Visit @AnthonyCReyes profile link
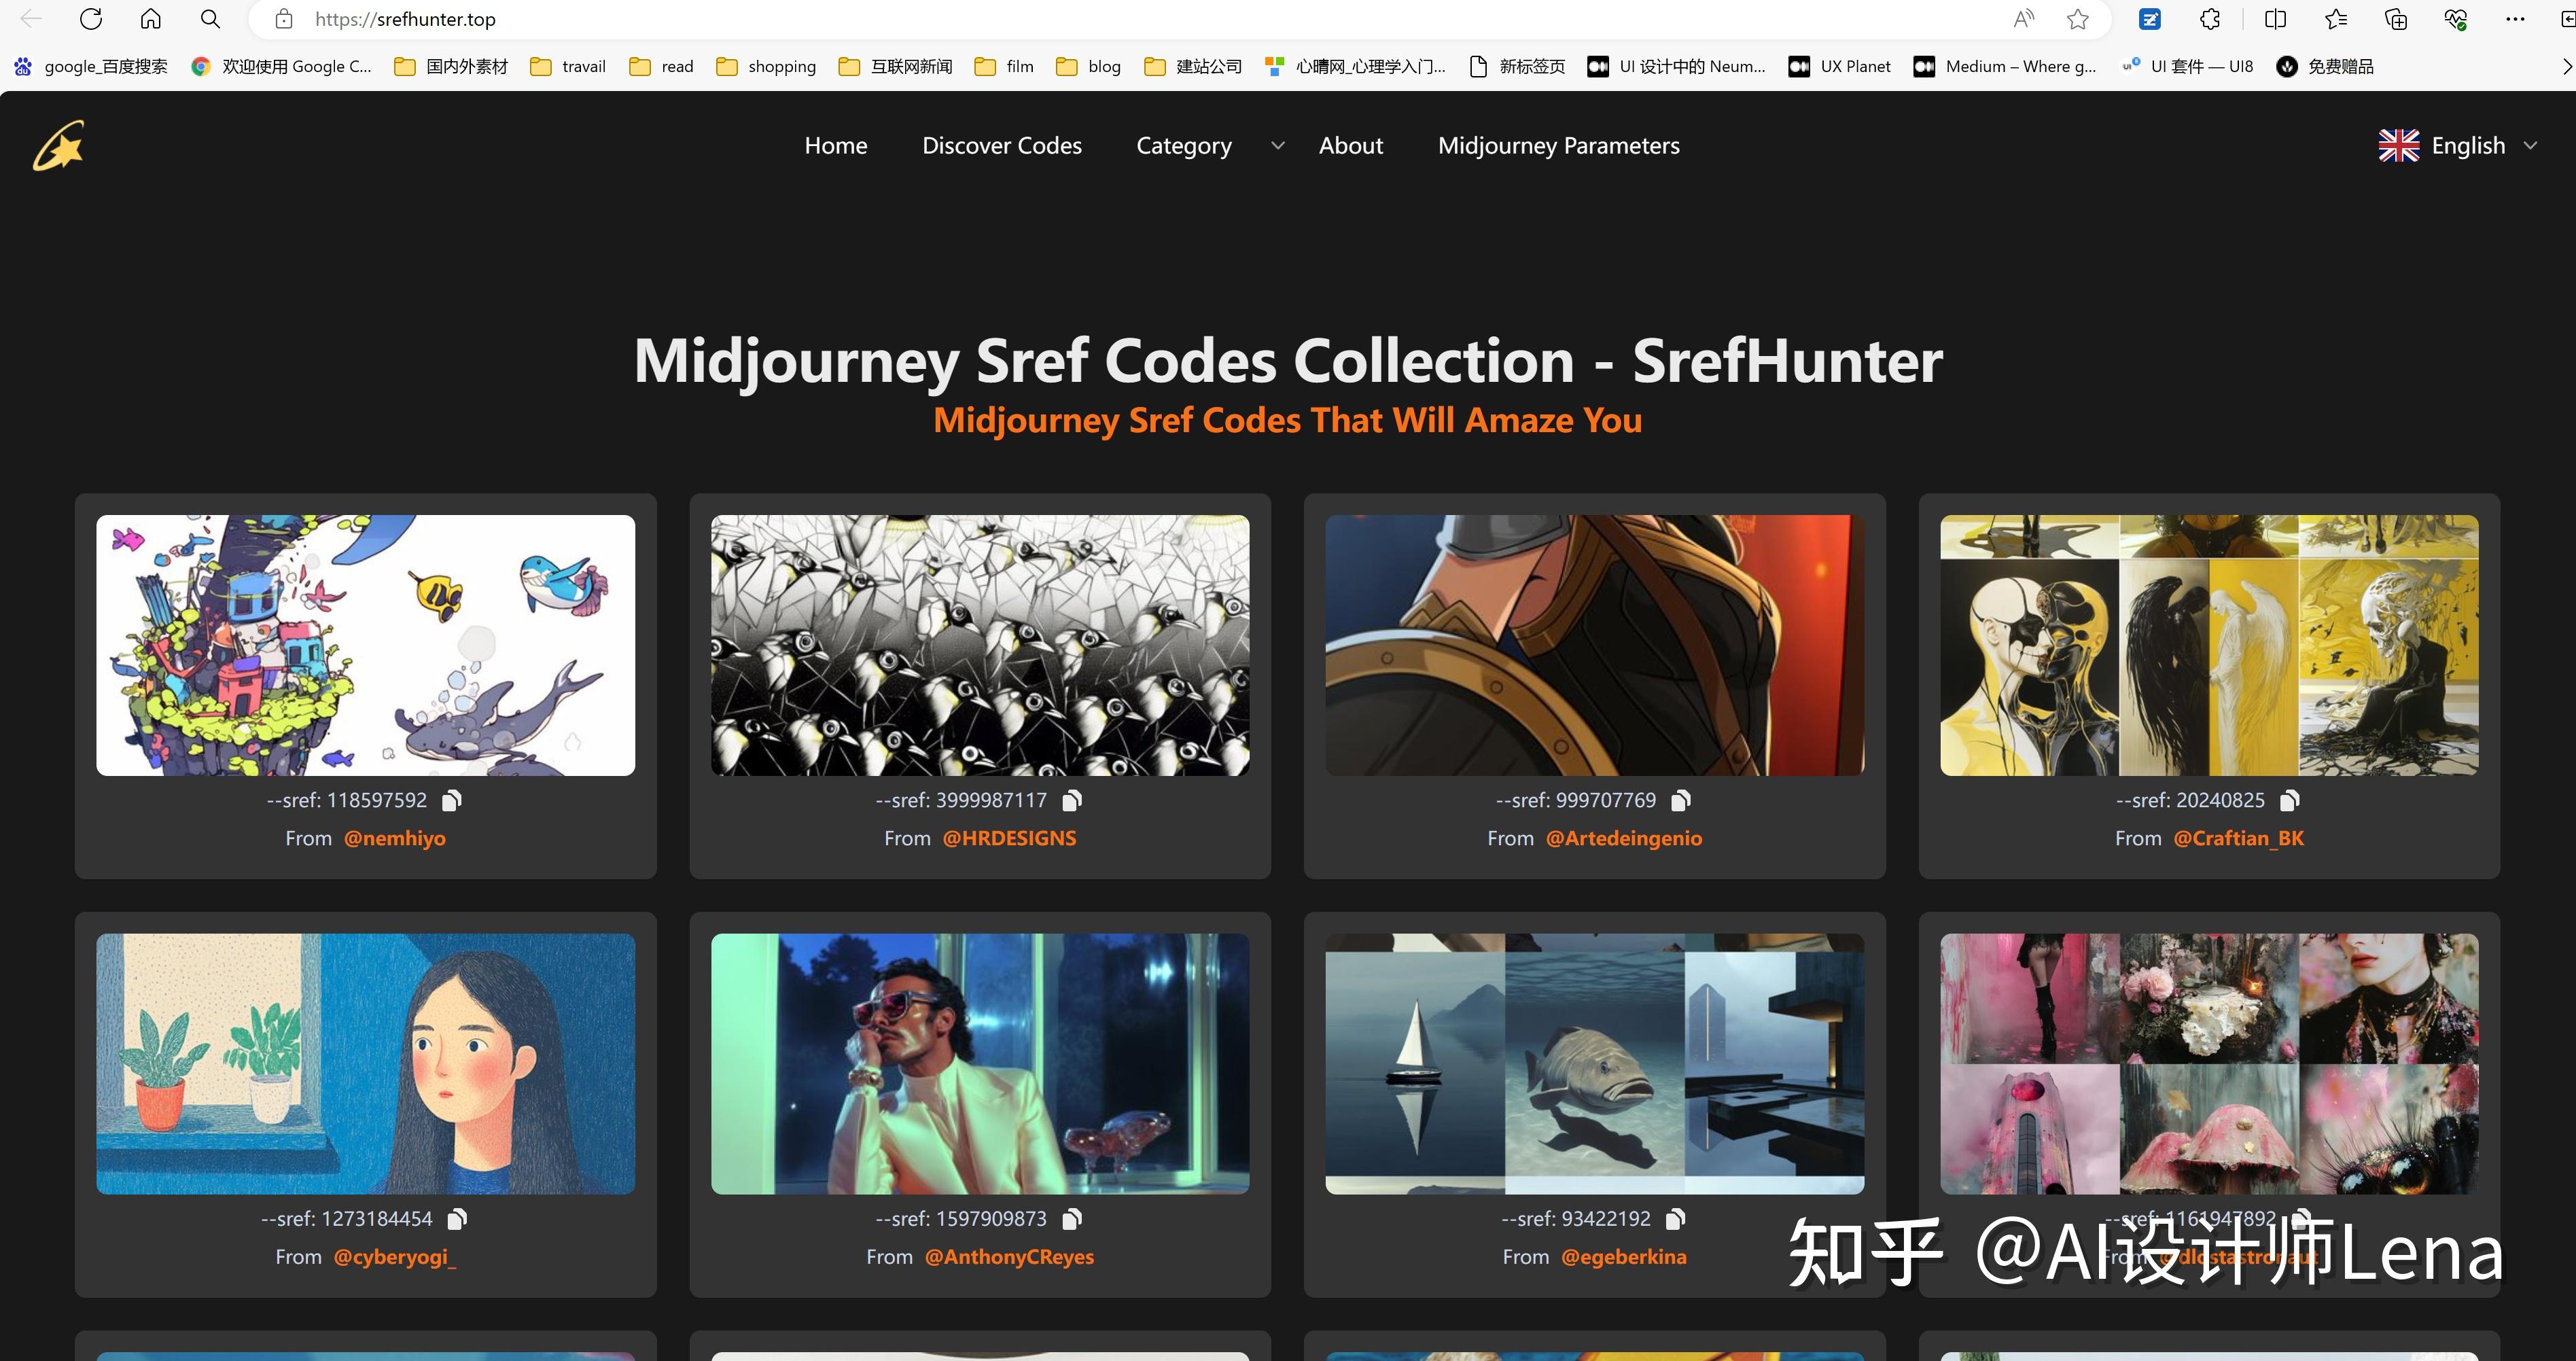 (x=1010, y=1257)
